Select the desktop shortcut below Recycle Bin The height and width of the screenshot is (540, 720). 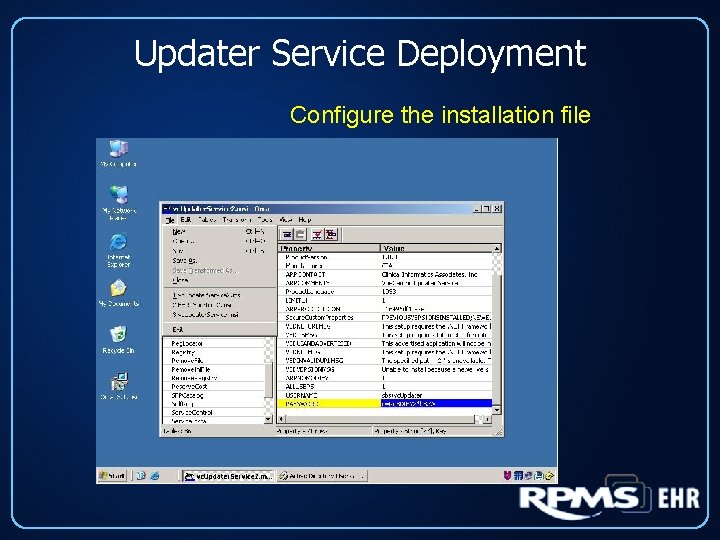[118, 386]
